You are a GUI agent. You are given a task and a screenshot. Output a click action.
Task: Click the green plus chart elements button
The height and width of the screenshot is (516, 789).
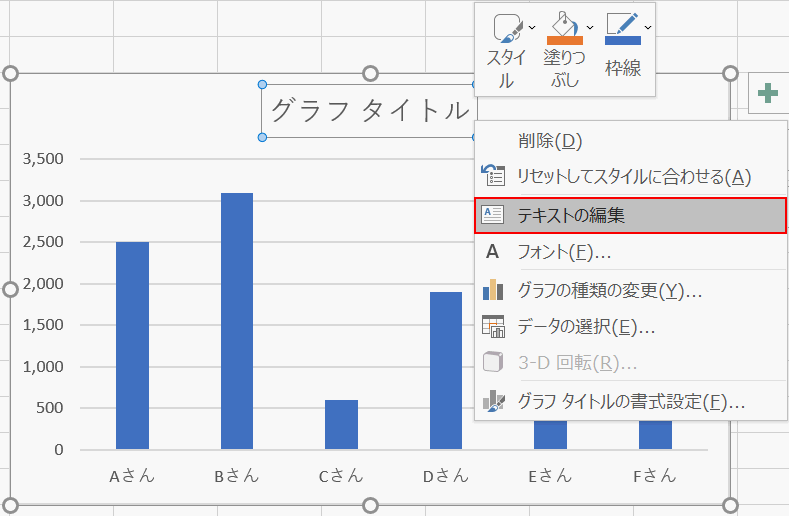pyautogui.click(x=768, y=93)
